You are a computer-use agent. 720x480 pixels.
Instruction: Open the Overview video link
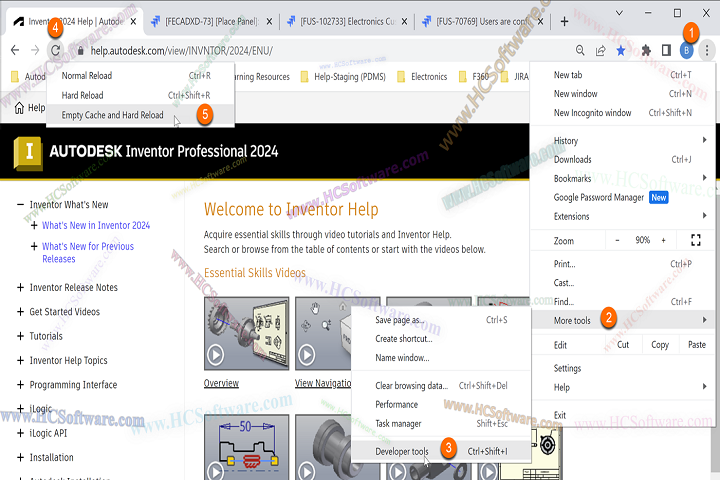tap(221, 383)
